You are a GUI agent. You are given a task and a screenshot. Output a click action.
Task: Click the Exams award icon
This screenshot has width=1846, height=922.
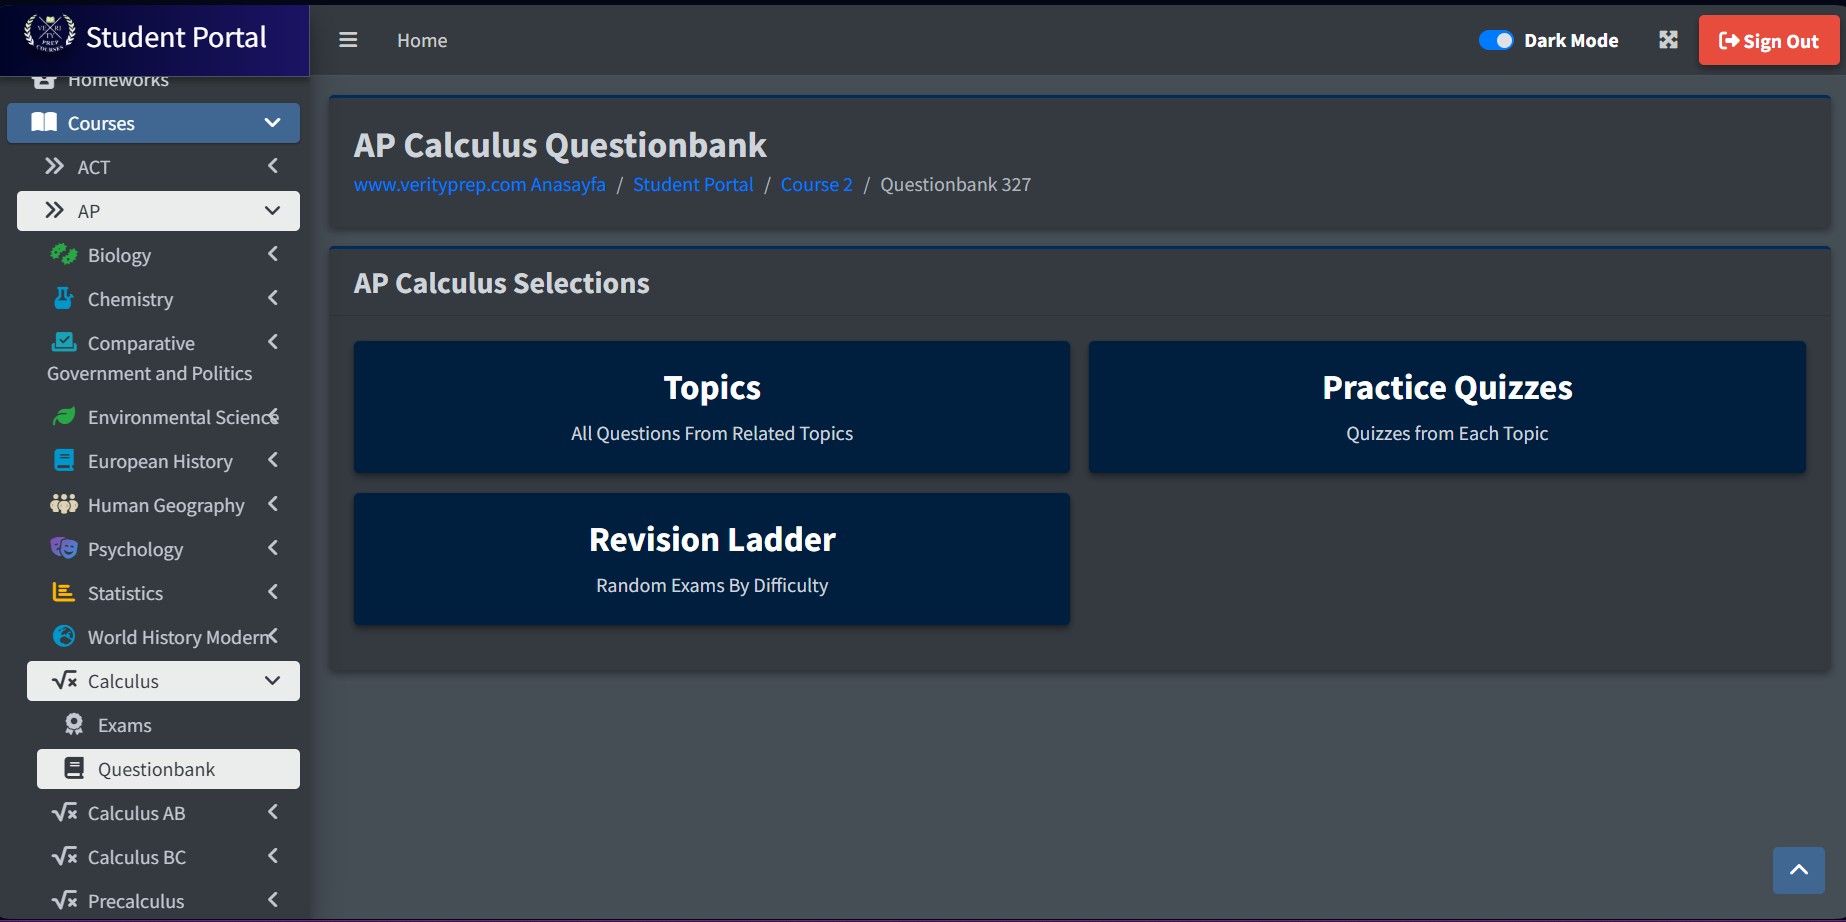tap(74, 725)
